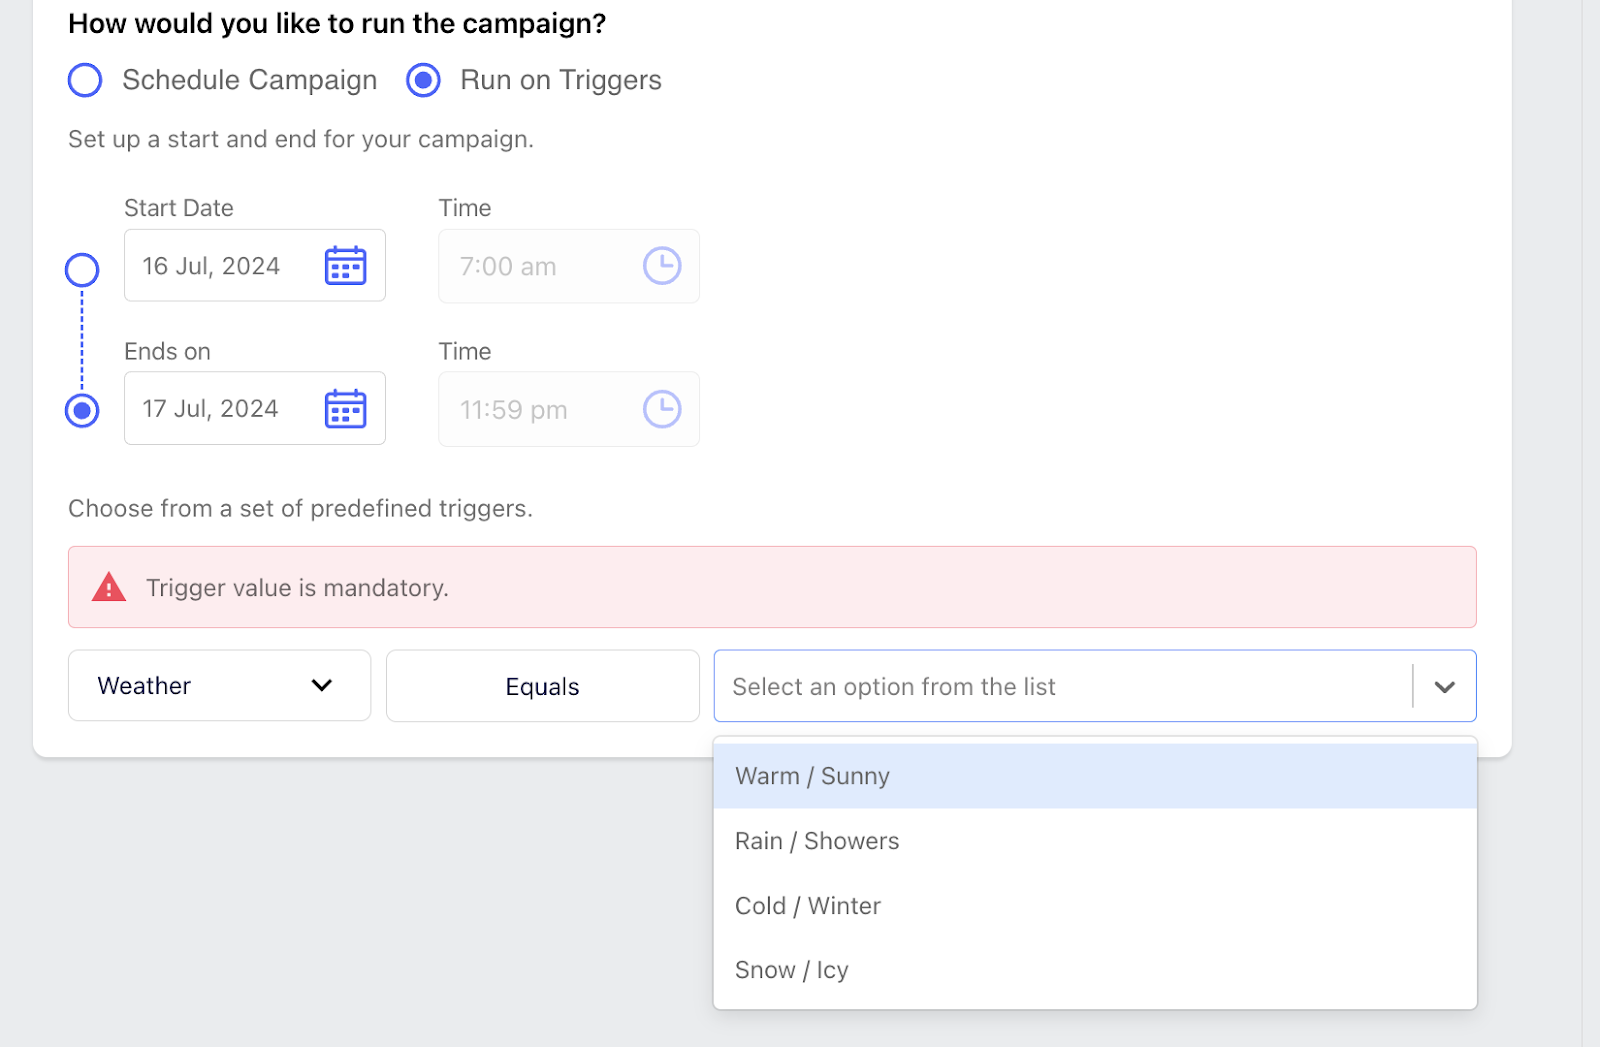
Task: Click the end time clock icon
Action: point(662,409)
